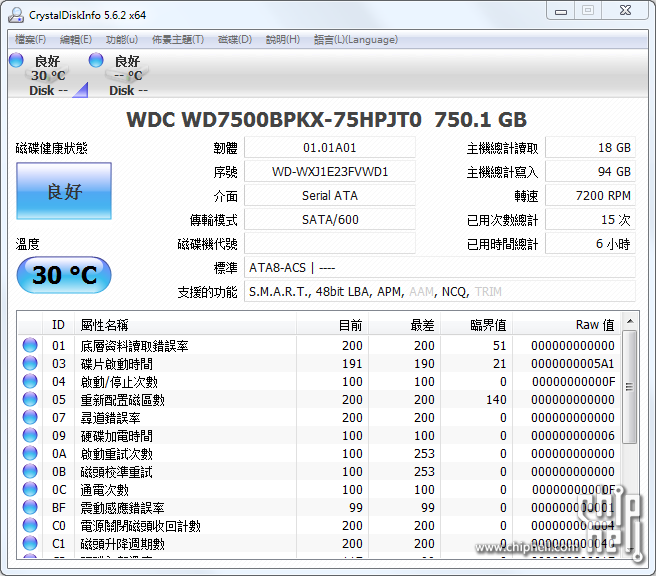The height and width of the screenshot is (576, 656).
Task: Click status icon of row 0A 啟動重試次數
Action: [30, 453]
